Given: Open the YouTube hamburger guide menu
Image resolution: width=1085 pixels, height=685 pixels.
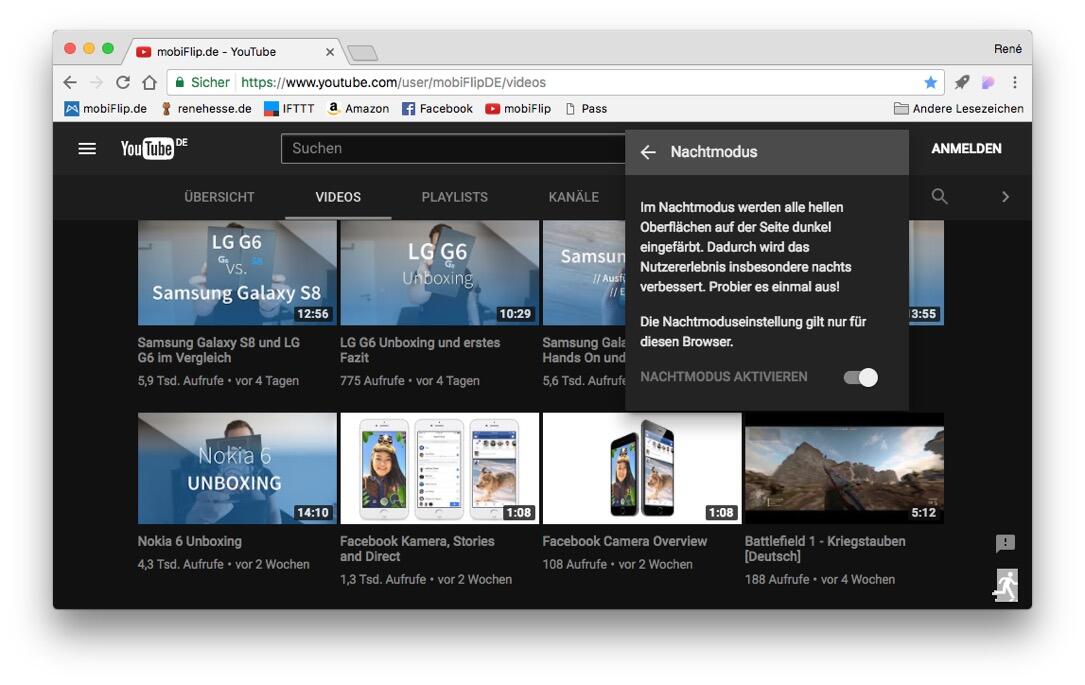Looking at the screenshot, I should tap(87, 149).
